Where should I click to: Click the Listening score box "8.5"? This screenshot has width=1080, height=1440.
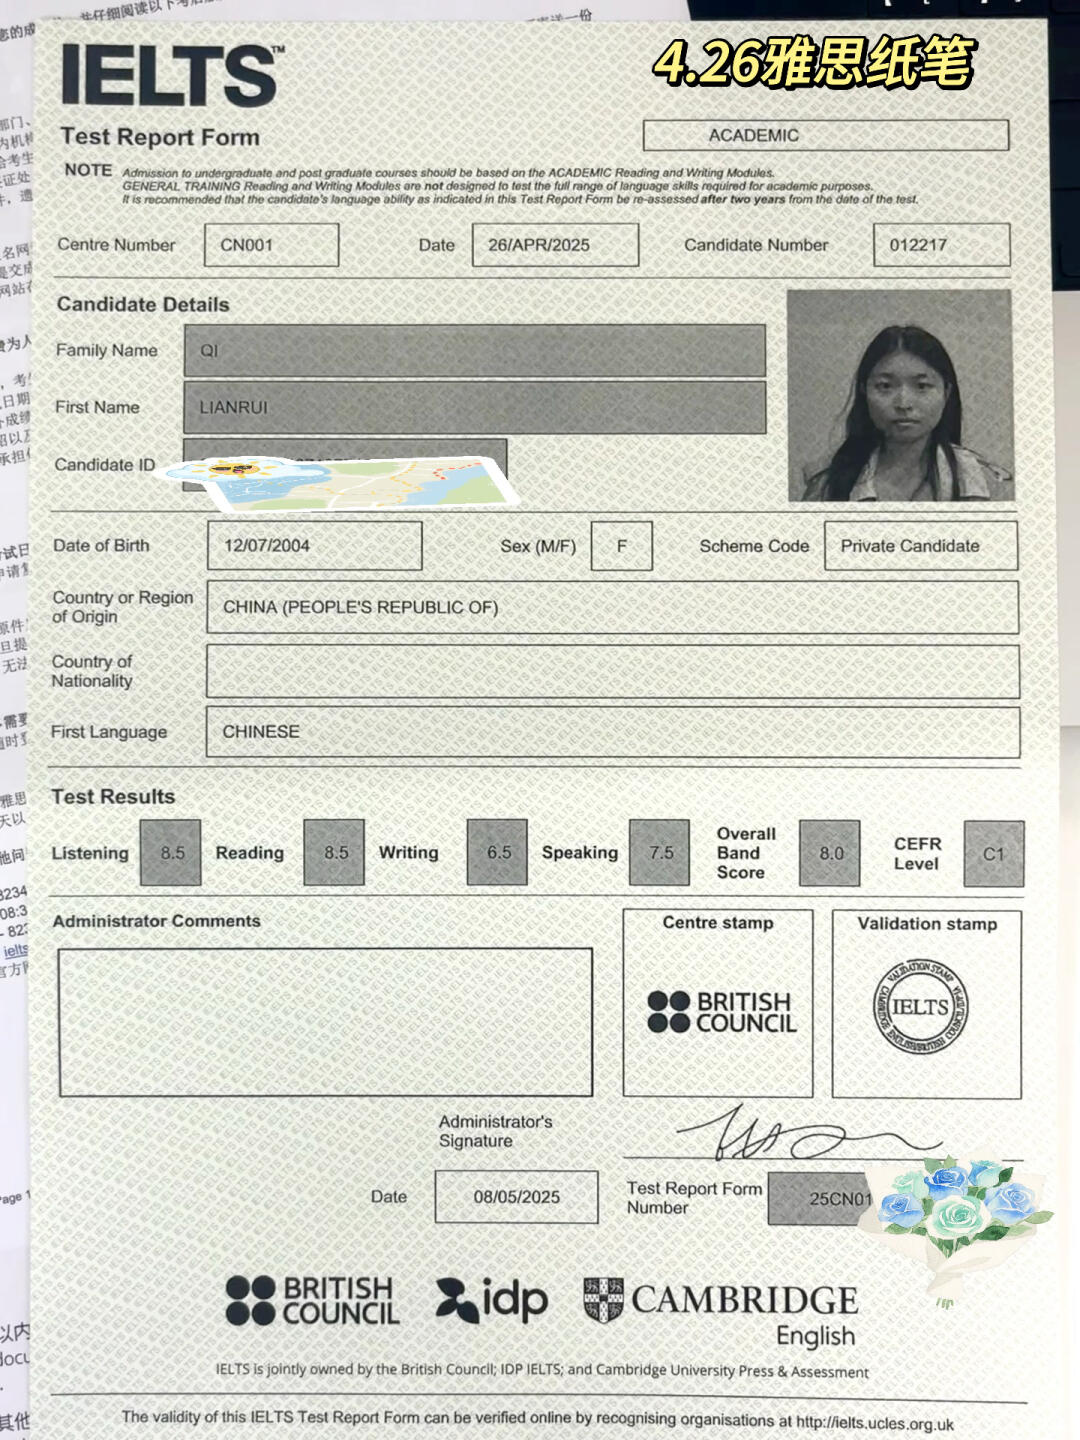tap(171, 853)
